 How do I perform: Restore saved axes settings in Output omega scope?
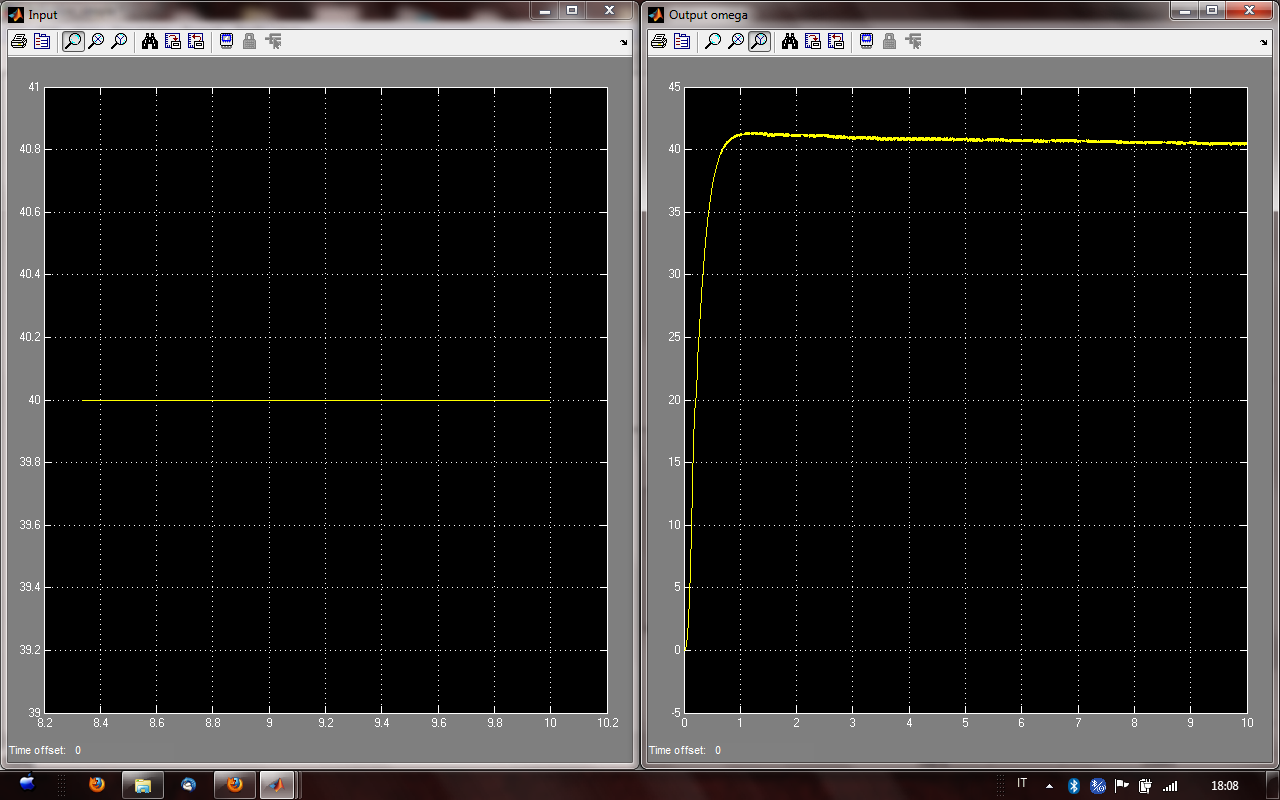(836, 41)
